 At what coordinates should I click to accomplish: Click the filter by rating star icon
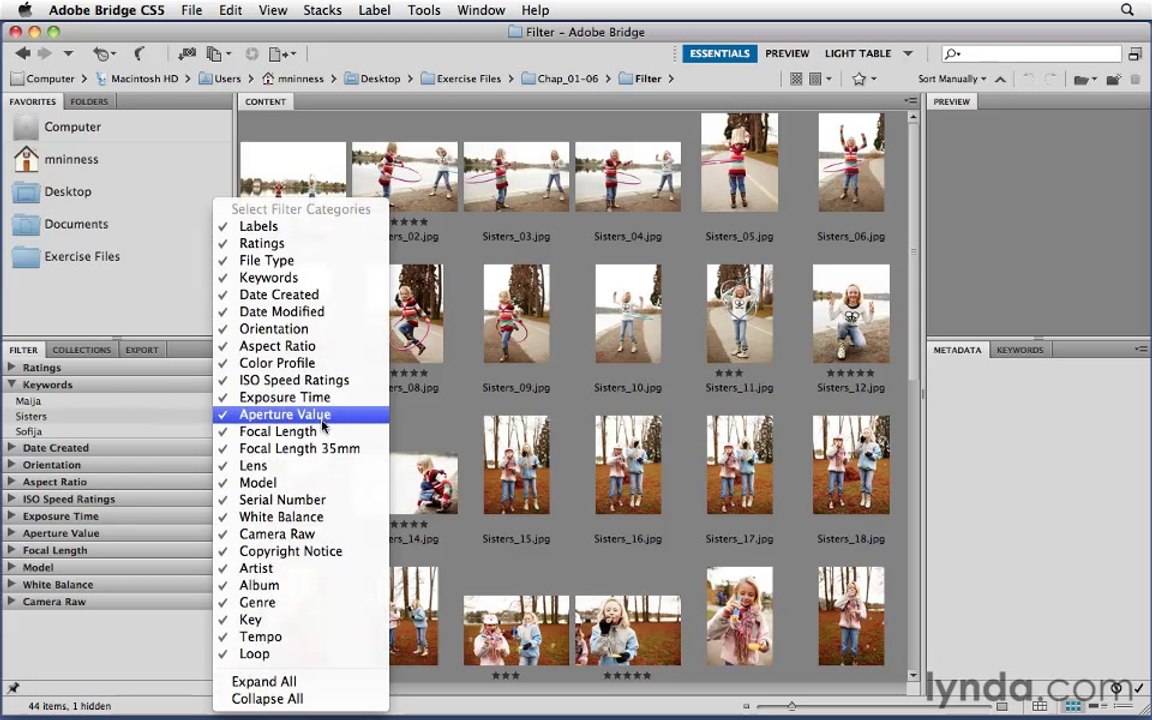tap(863, 79)
